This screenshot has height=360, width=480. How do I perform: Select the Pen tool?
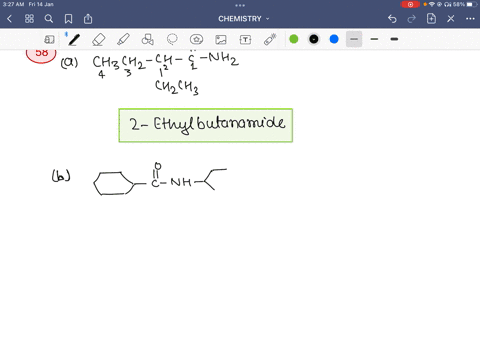[74, 40]
